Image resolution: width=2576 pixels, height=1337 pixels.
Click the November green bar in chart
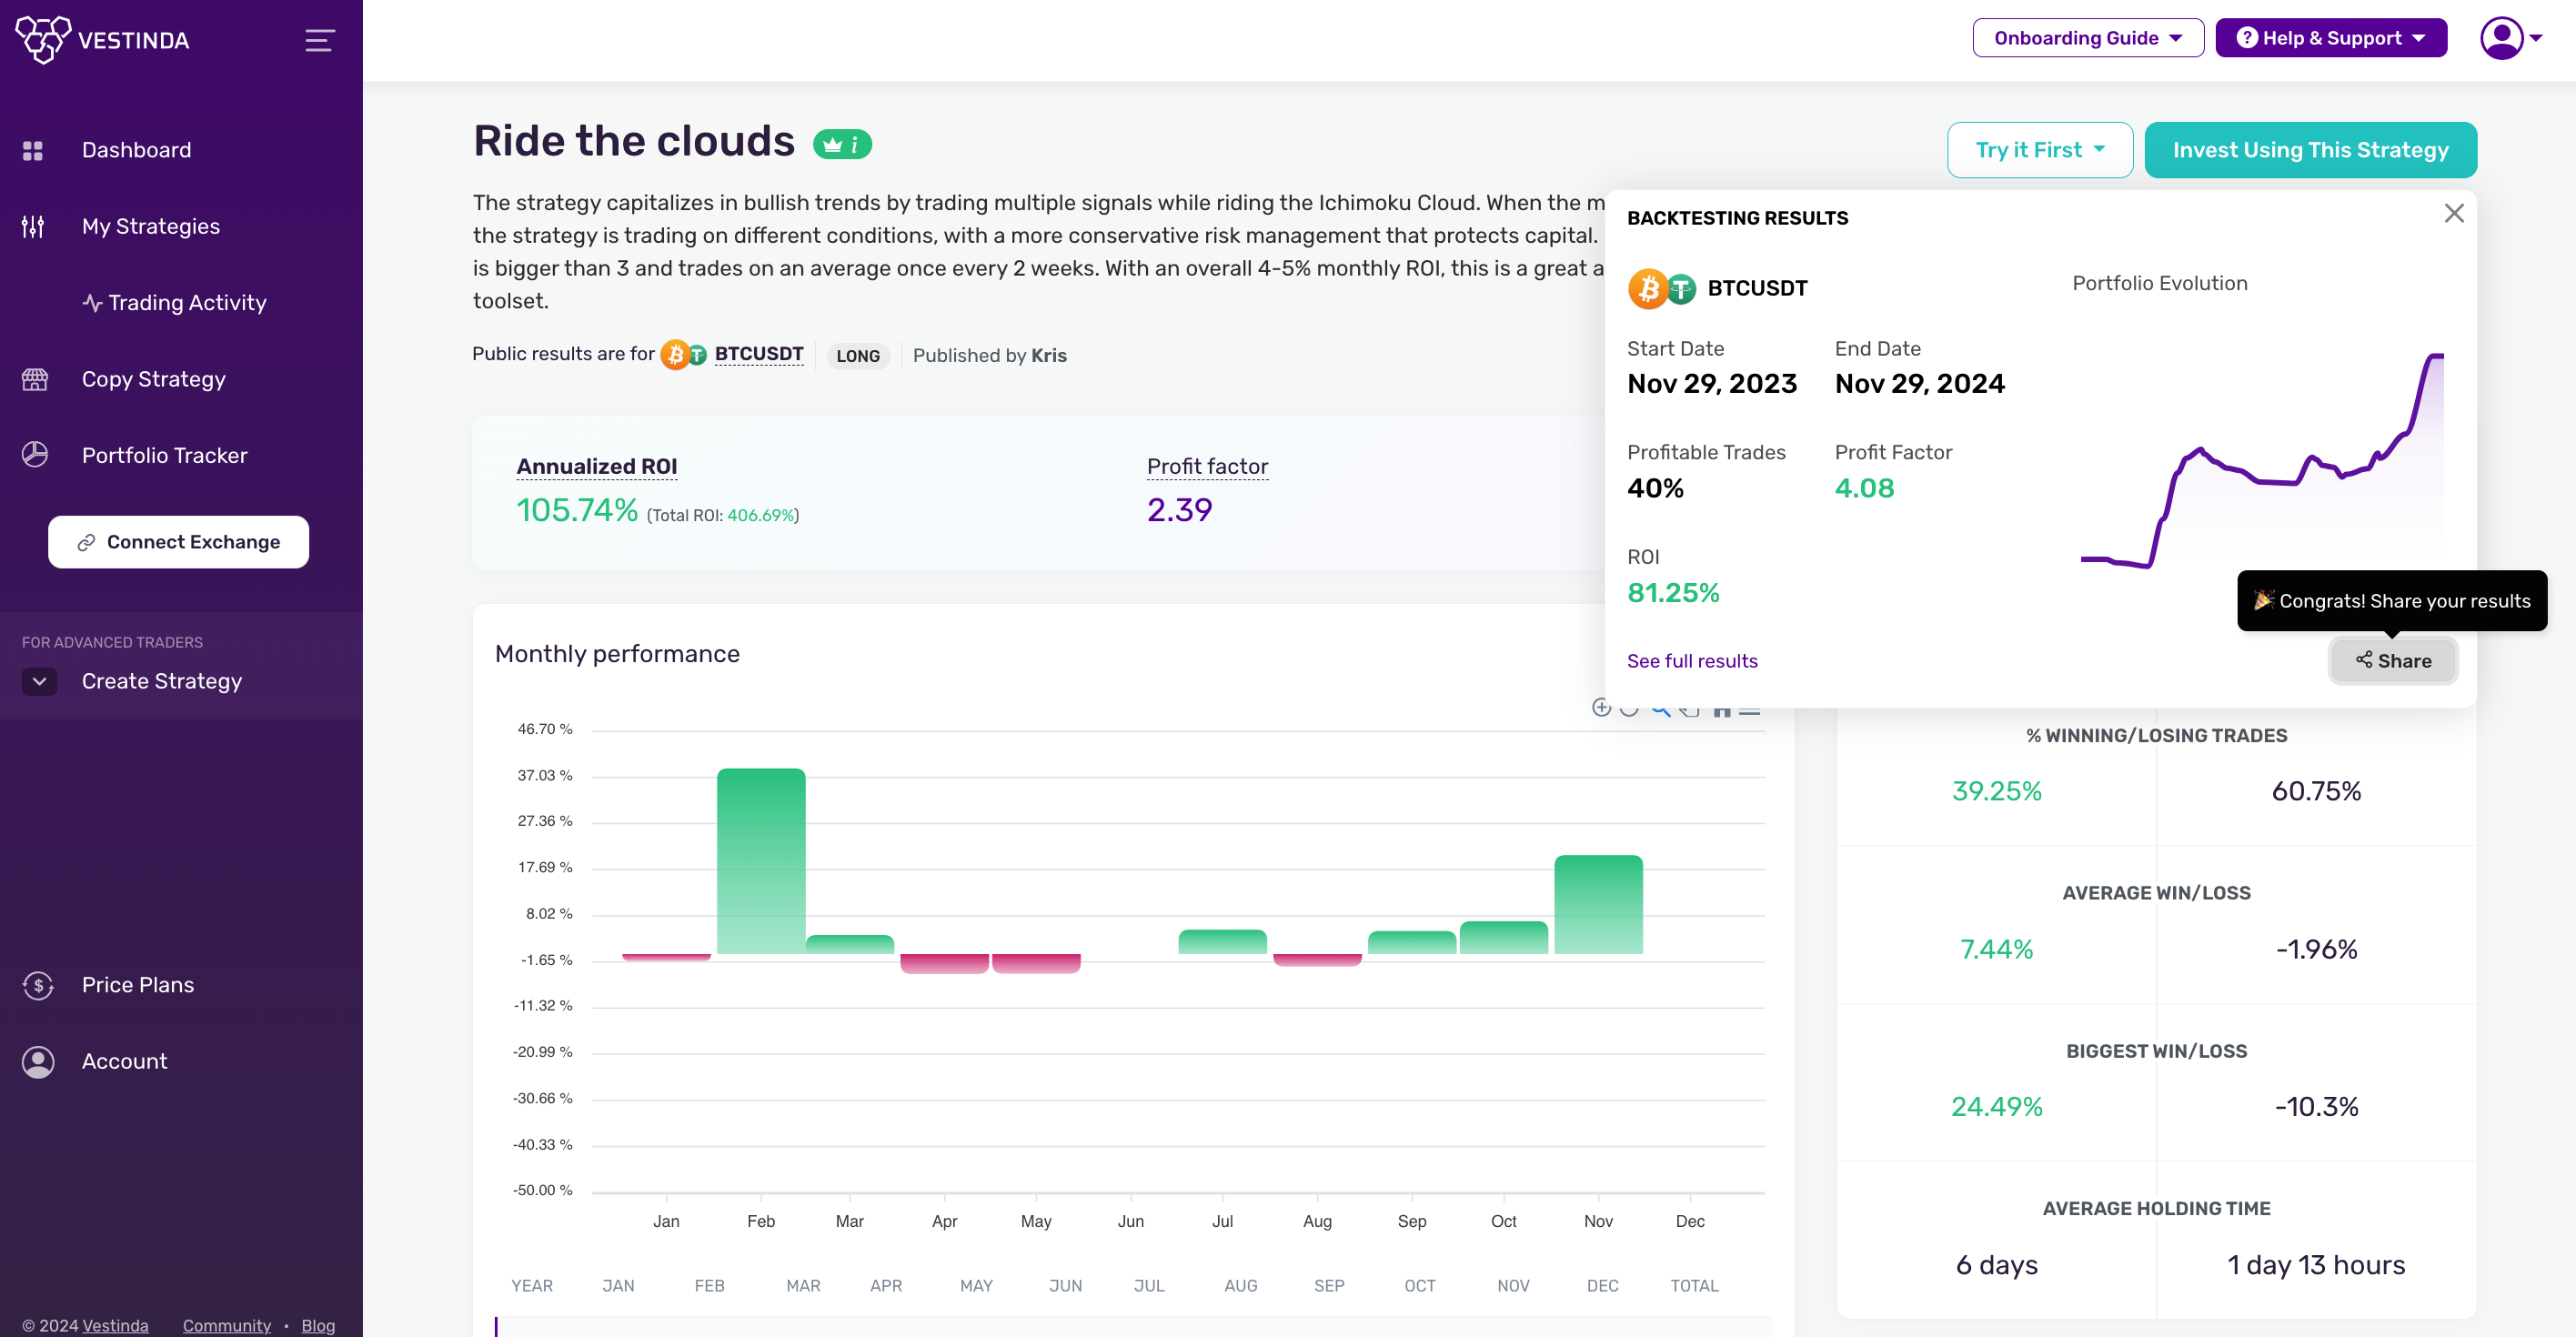pos(1598,904)
